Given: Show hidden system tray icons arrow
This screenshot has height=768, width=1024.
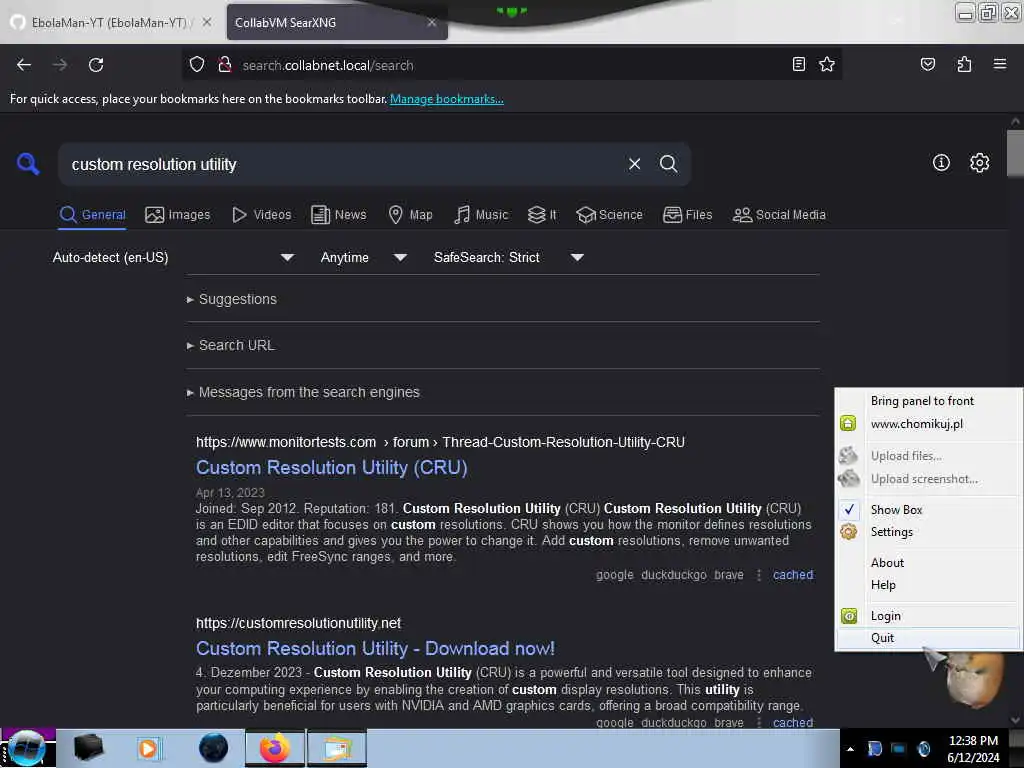Looking at the screenshot, I should point(850,749).
